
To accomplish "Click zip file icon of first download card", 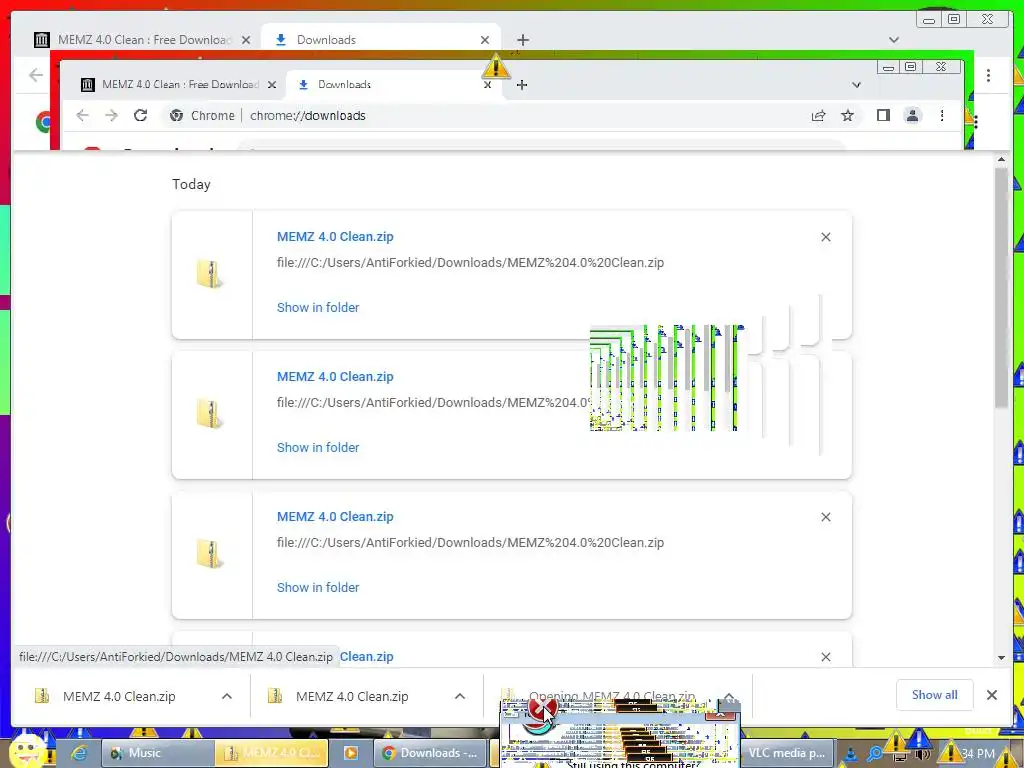I will (x=210, y=274).
